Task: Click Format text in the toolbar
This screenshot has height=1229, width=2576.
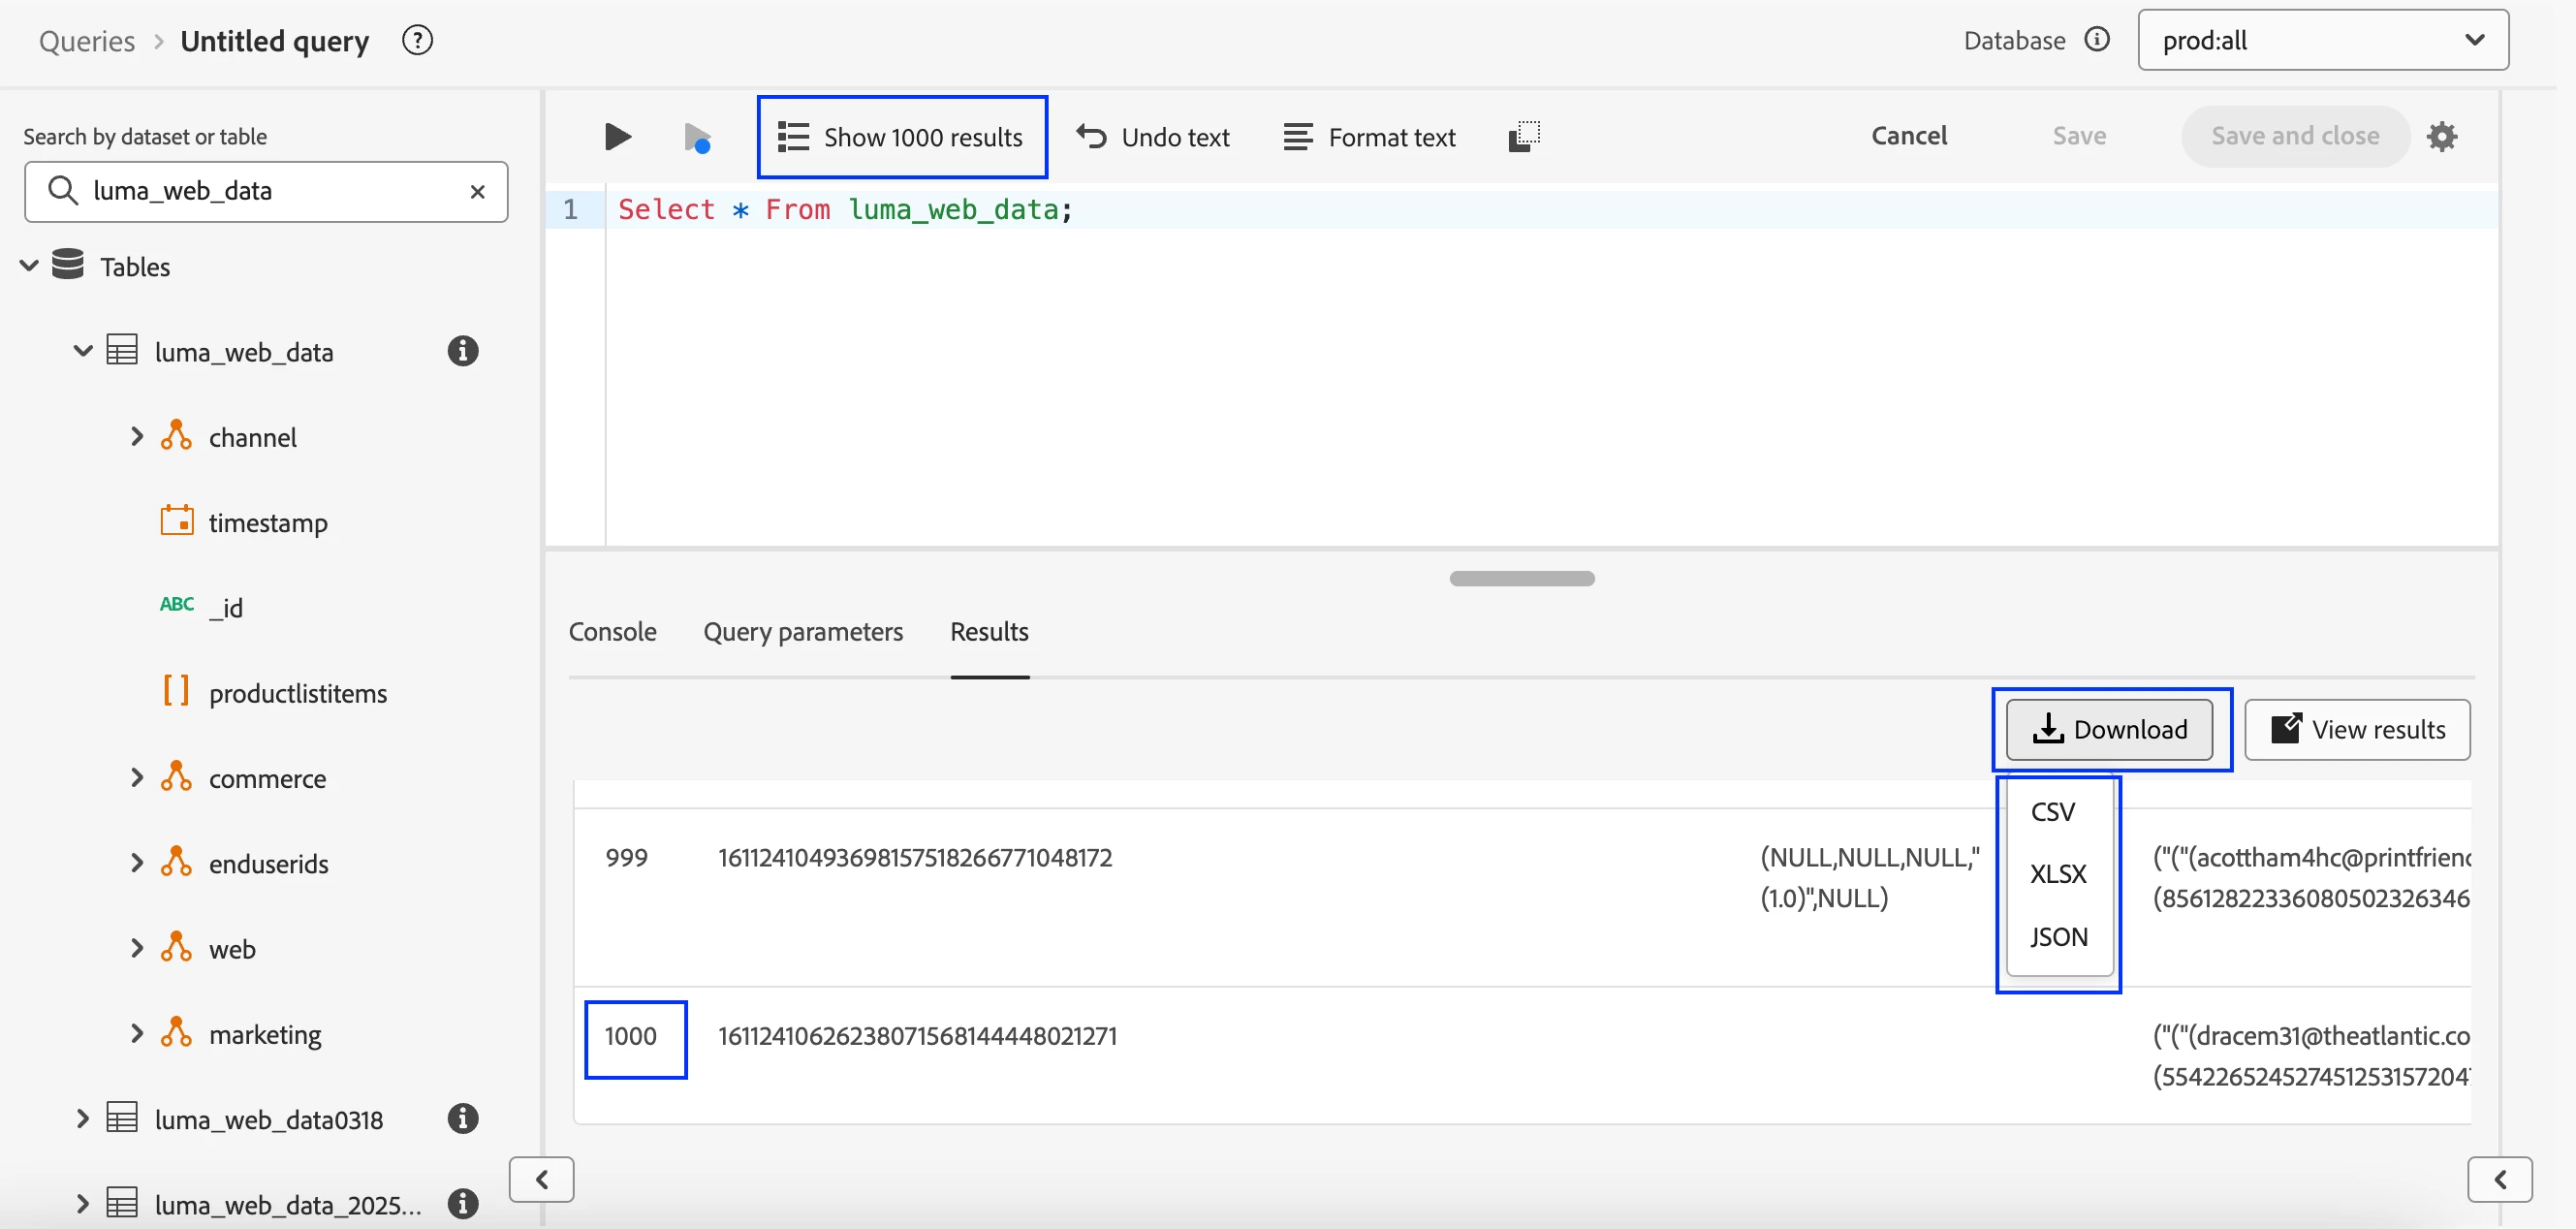Action: [x=1369, y=137]
